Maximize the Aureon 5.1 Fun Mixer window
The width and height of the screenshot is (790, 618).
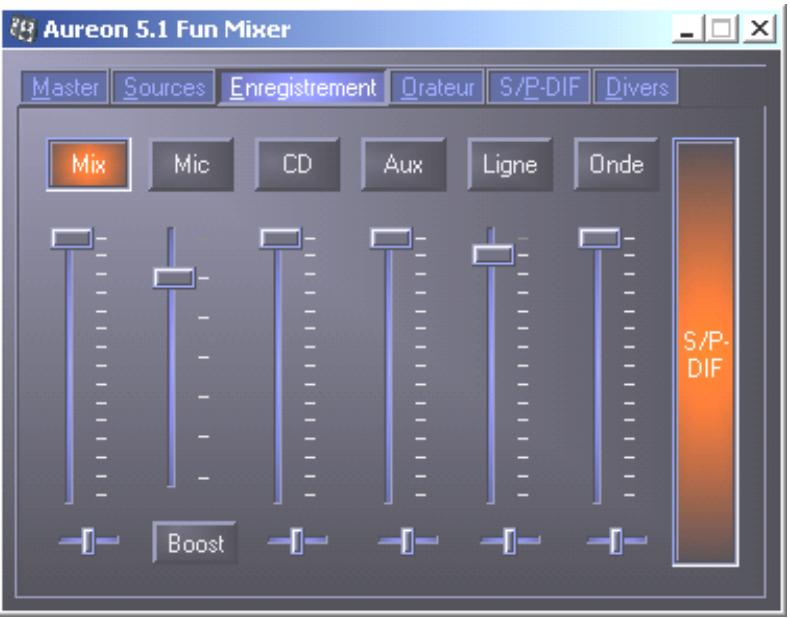click(x=721, y=29)
